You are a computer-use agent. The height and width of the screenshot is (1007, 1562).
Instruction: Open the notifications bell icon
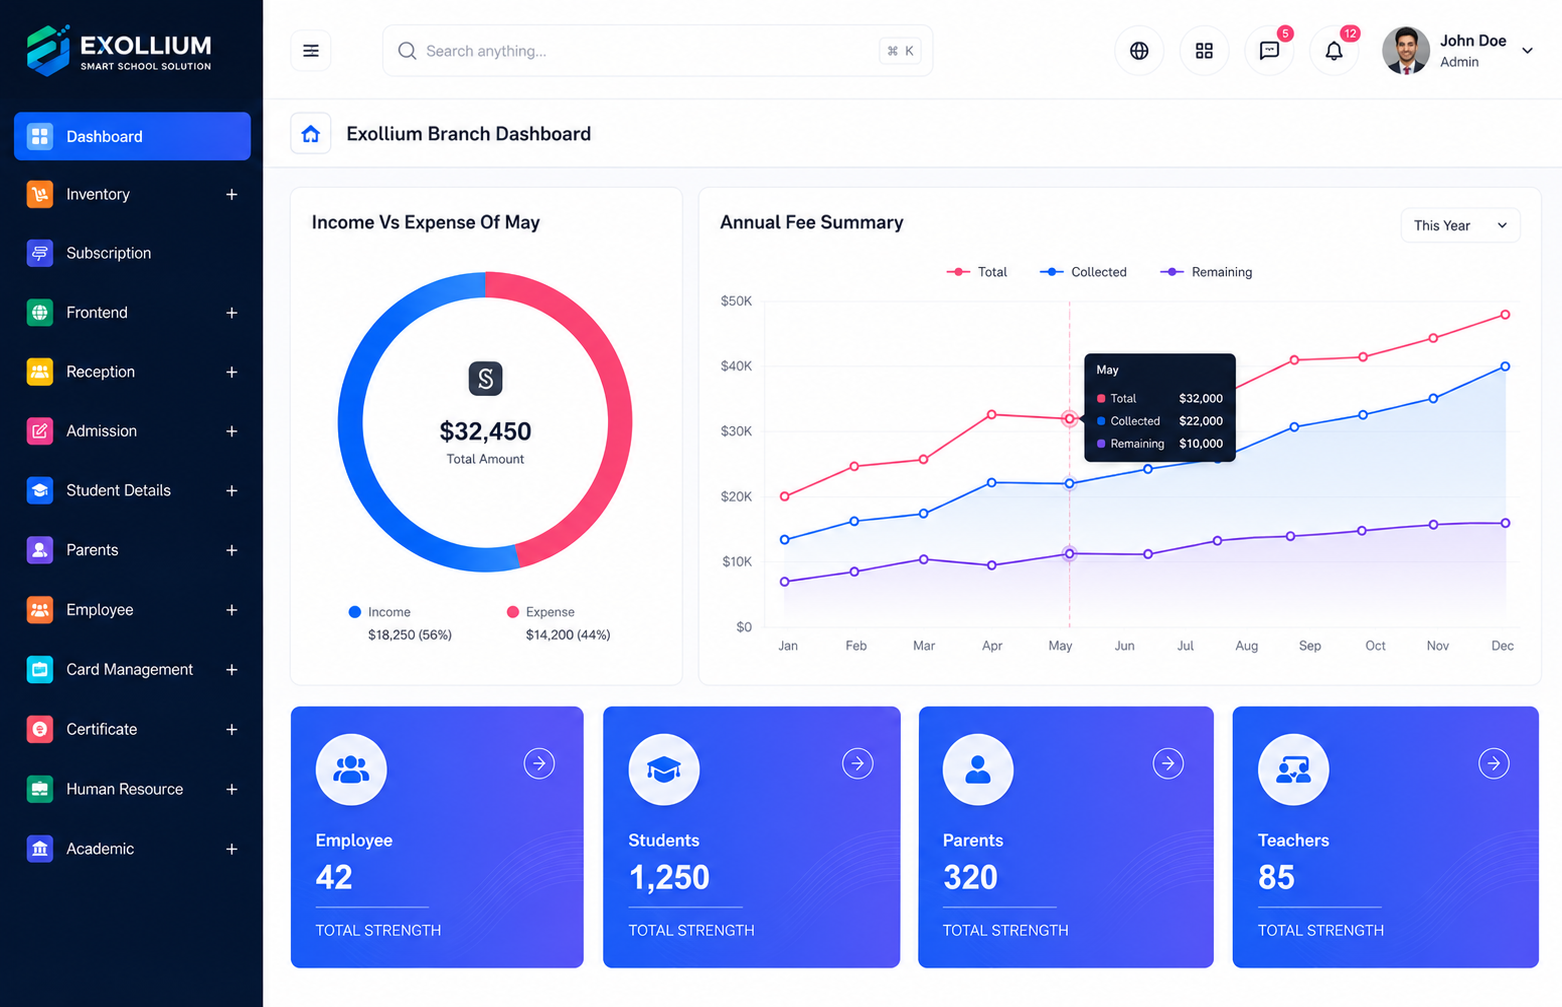(1334, 51)
